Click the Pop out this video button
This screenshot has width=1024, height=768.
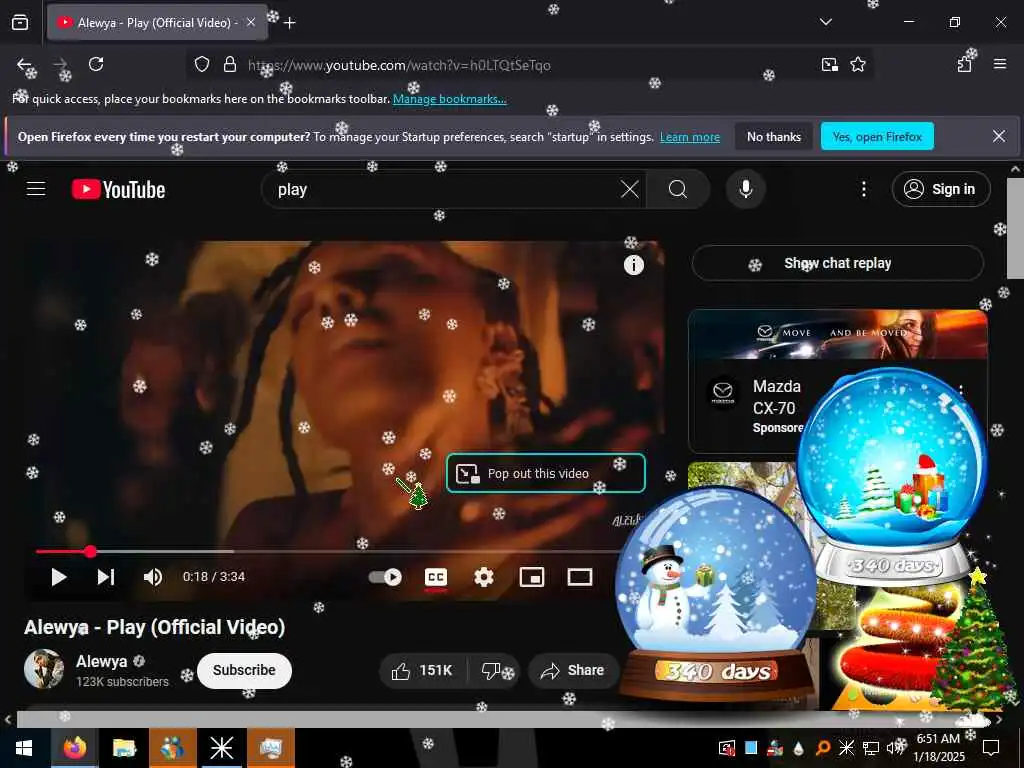click(x=546, y=473)
